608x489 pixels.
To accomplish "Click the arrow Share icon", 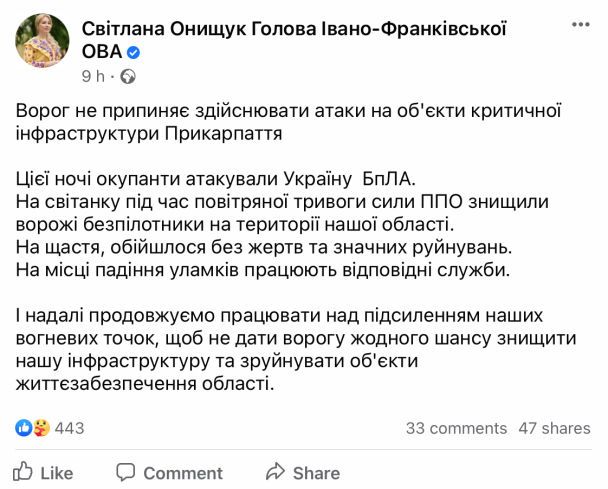I will (x=275, y=471).
